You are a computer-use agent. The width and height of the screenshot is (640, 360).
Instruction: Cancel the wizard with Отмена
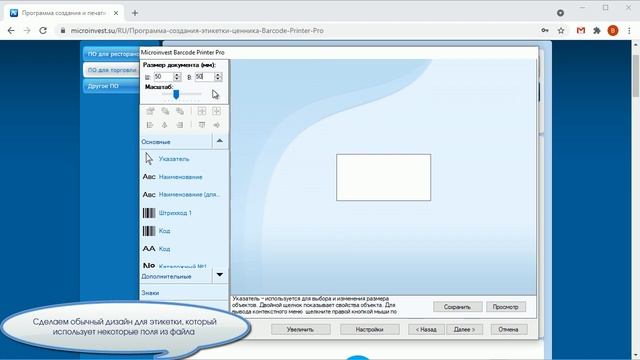tap(509, 329)
